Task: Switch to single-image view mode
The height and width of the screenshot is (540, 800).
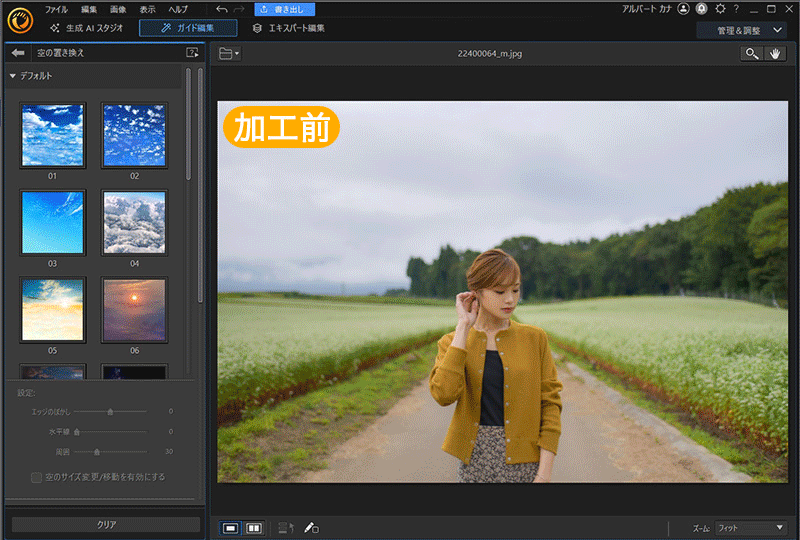Action: pyautogui.click(x=231, y=527)
